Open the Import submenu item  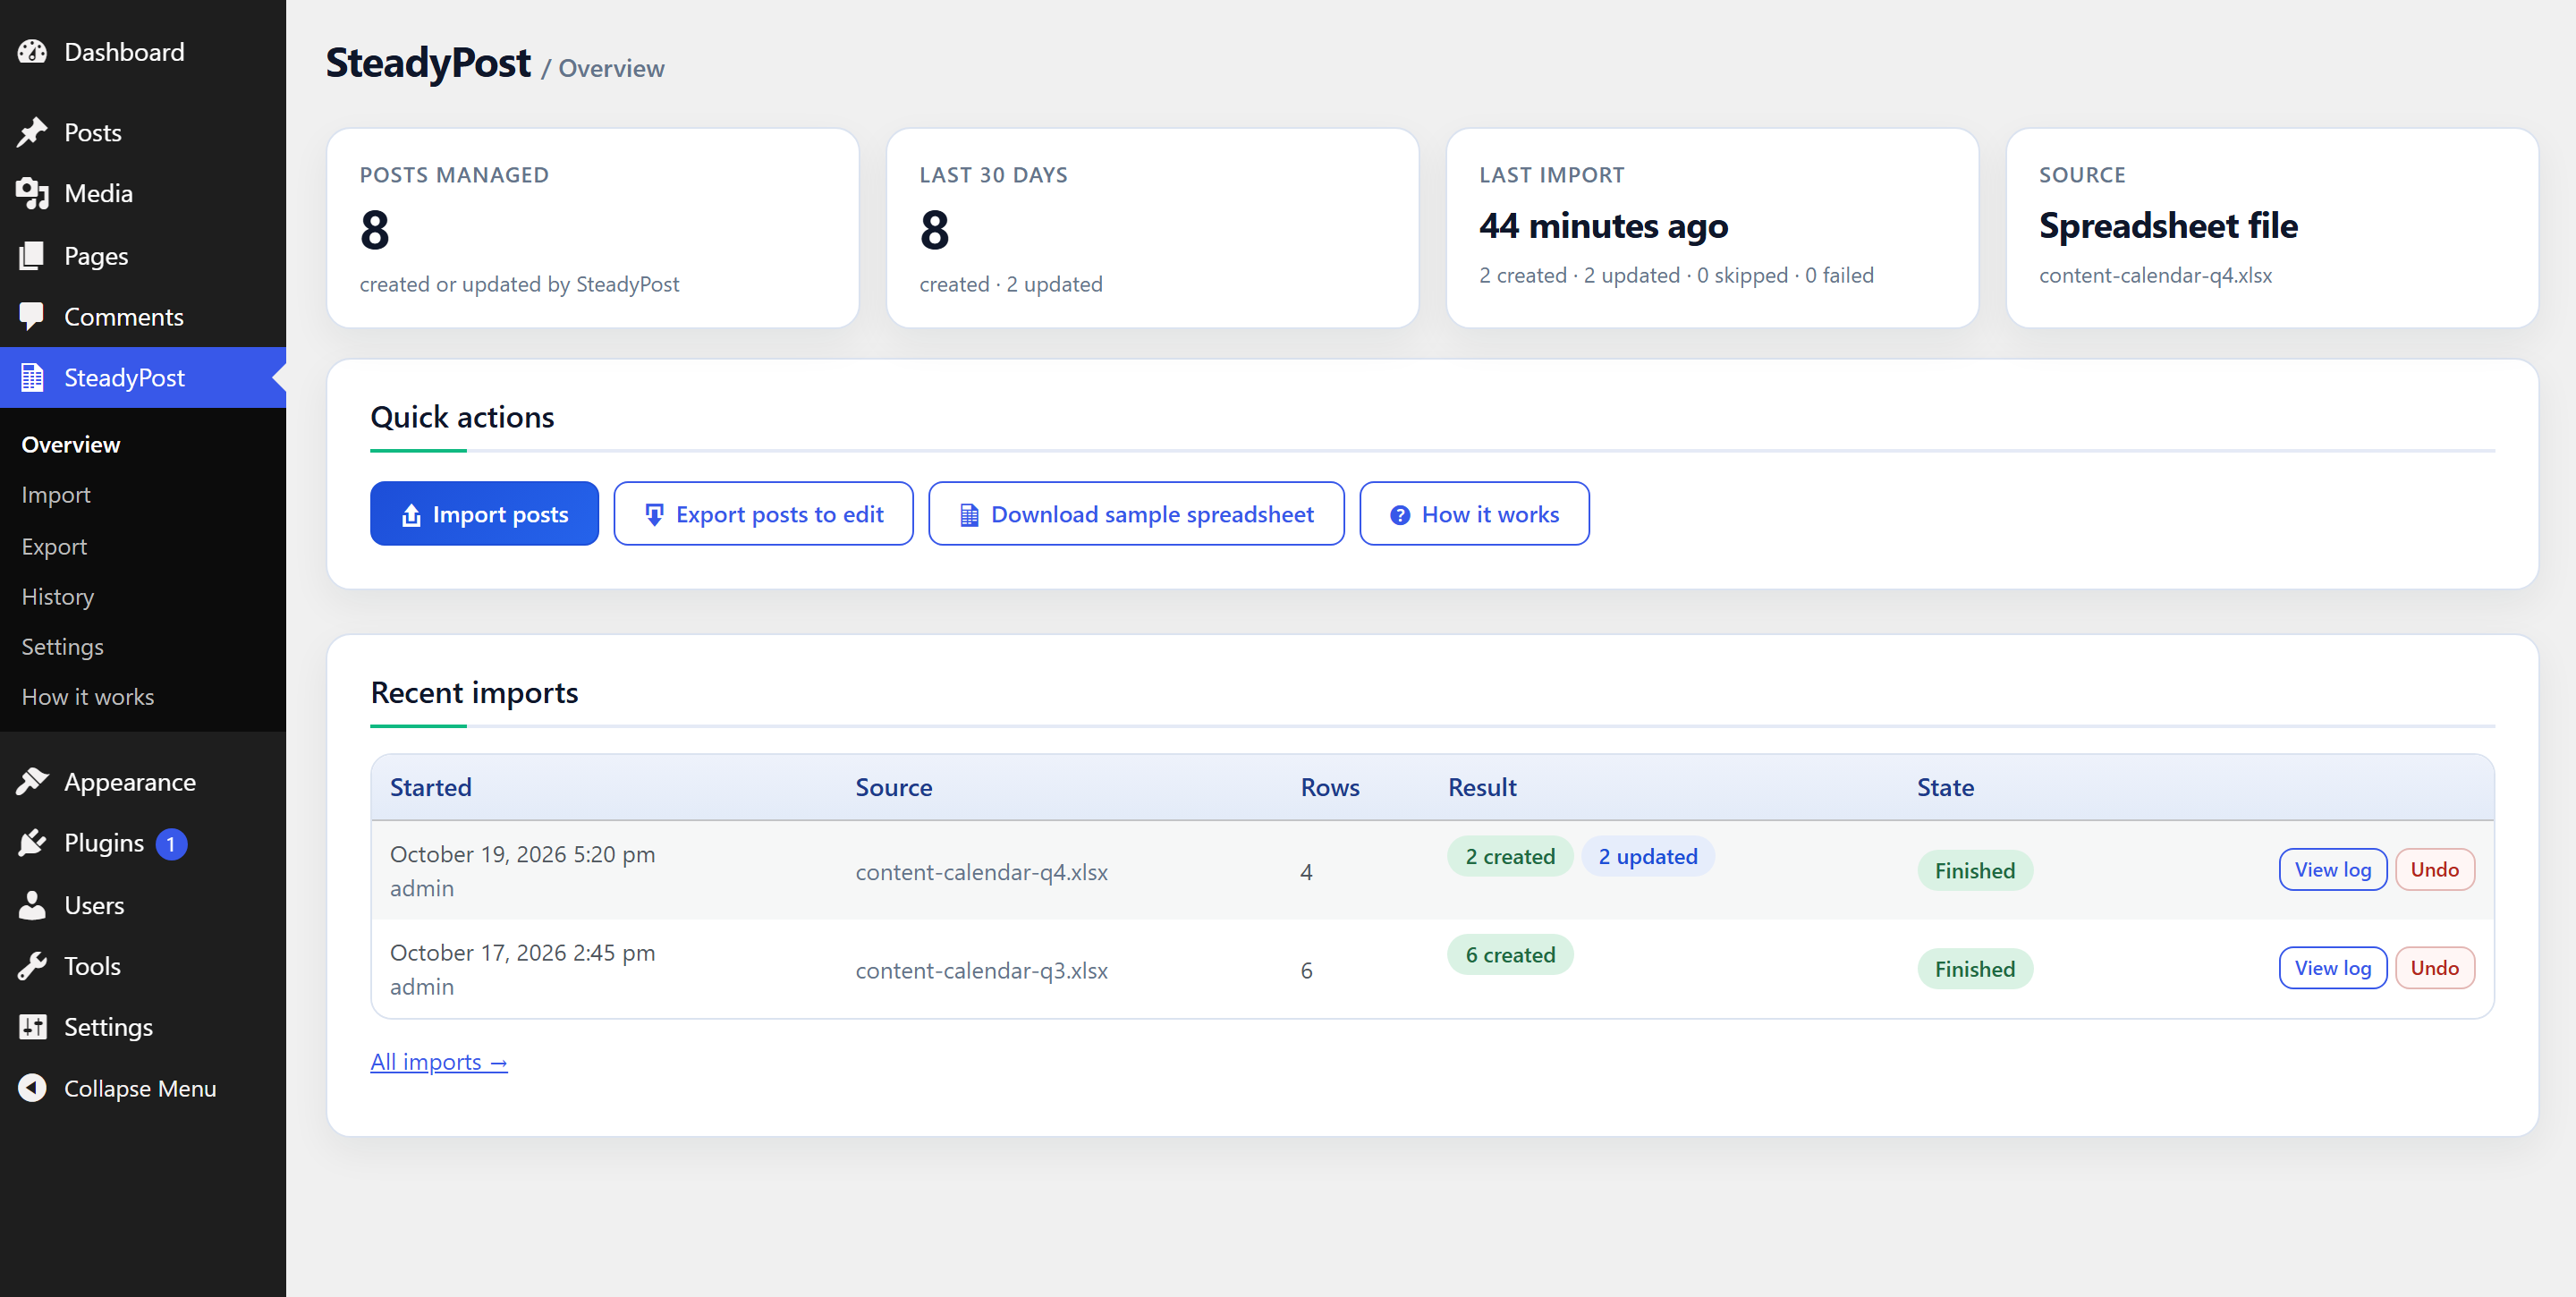(x=56, y=495)
